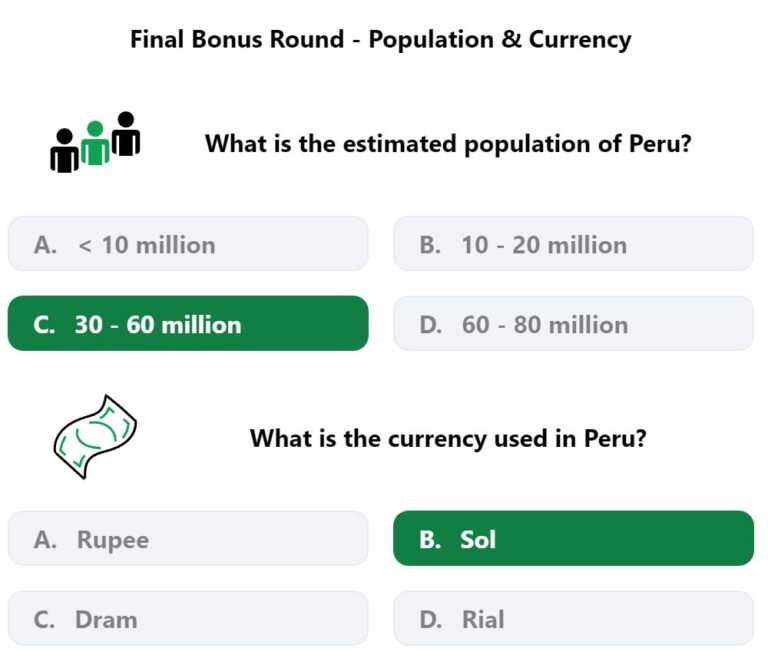Click the leftmost black person figure

pos(65,150)
